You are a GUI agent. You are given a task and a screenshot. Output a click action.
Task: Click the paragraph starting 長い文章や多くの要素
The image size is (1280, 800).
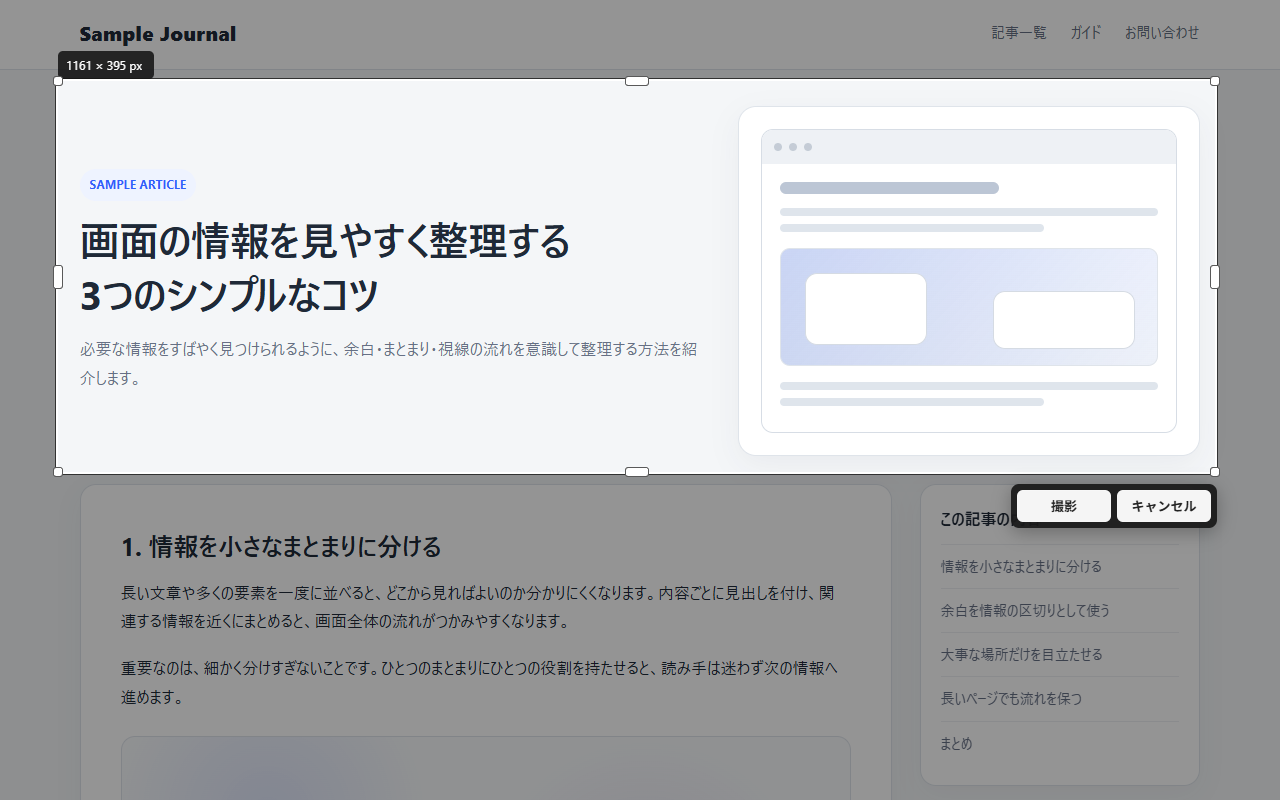[478, 607]
